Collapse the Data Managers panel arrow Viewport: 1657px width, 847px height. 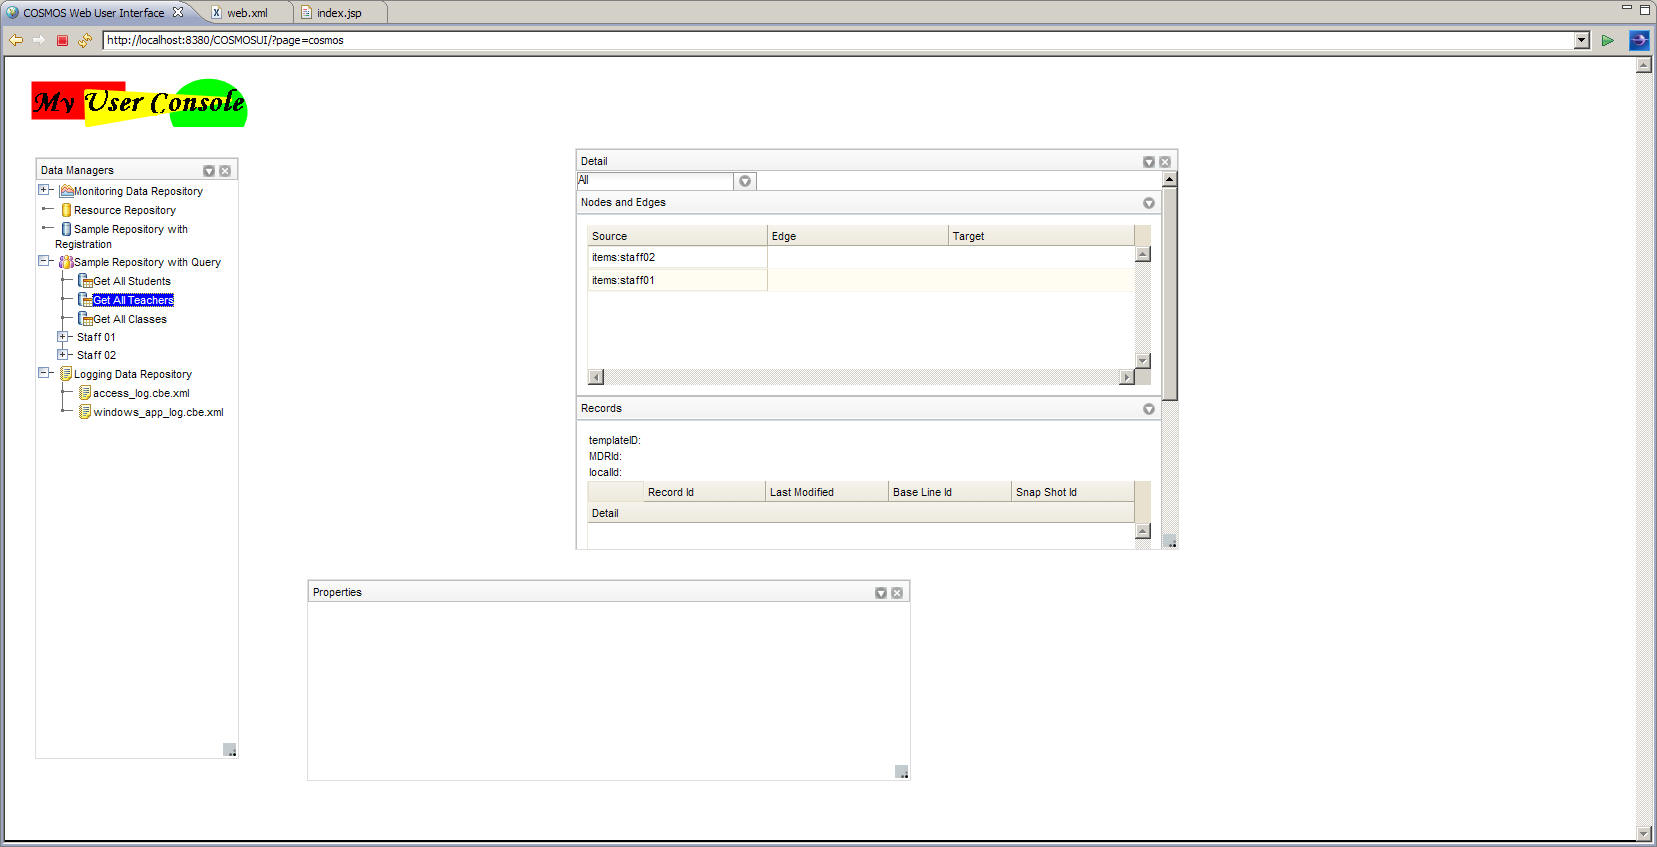209,171
